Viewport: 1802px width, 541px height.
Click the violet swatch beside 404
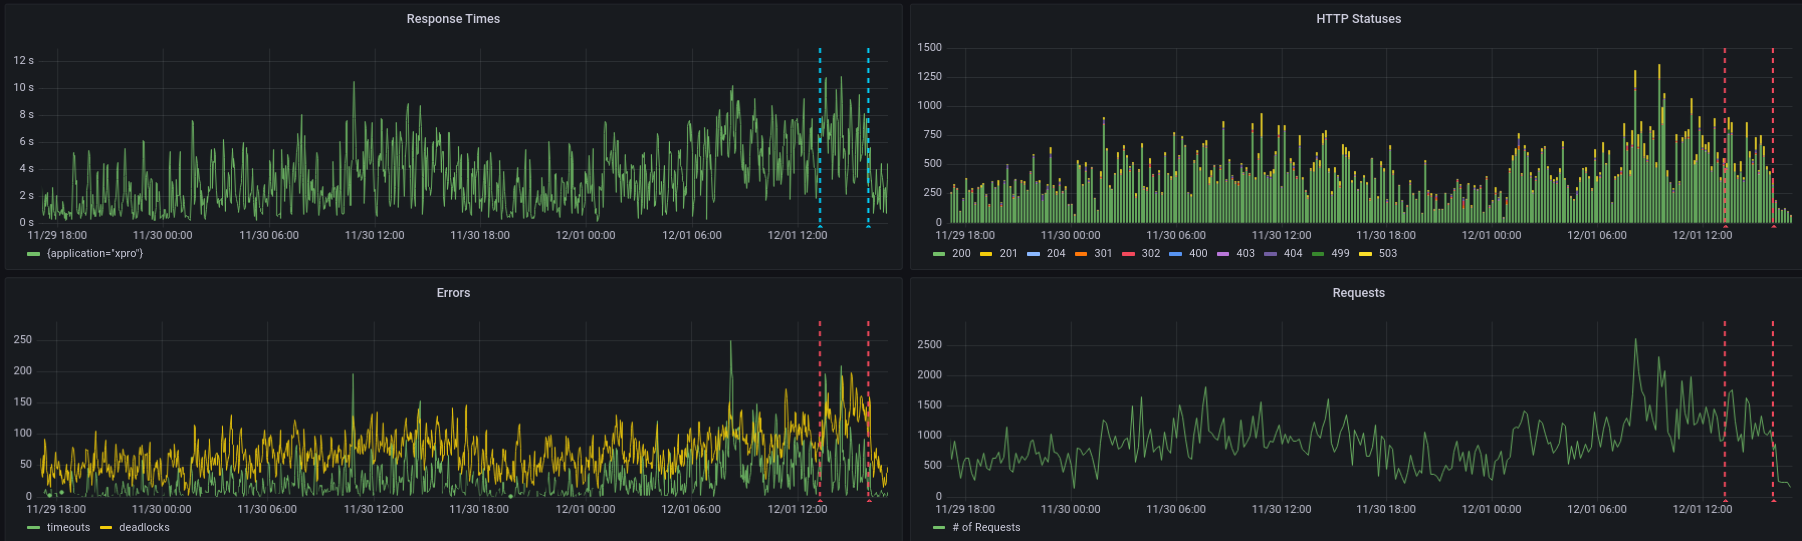click(x=1271, y=254)
